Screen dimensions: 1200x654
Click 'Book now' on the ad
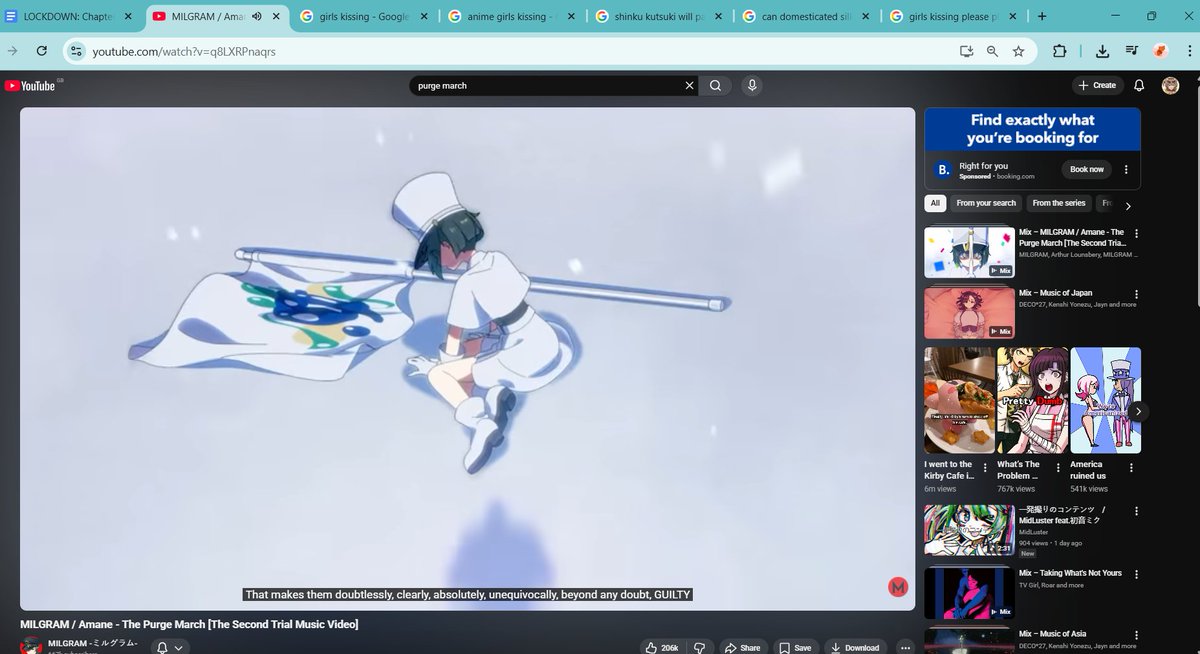[1087, 170]
